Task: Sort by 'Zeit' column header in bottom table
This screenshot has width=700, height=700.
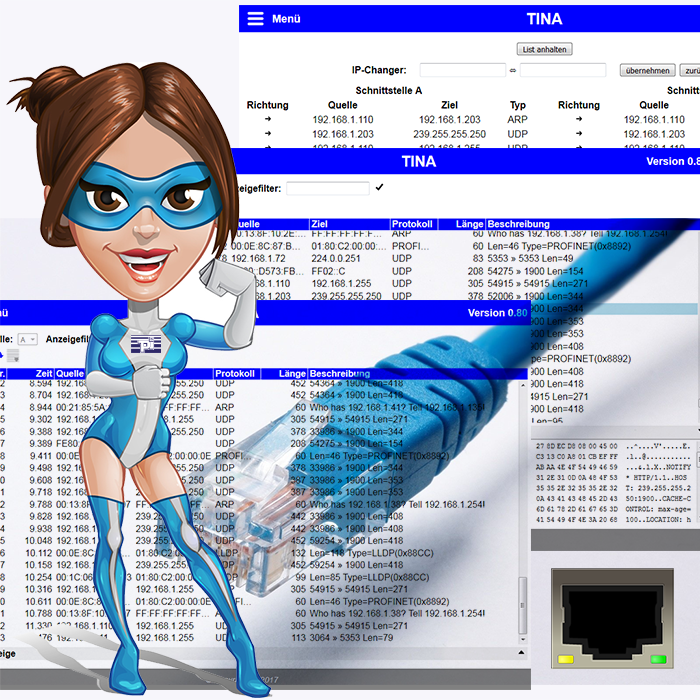Action: tap(44, 374)
